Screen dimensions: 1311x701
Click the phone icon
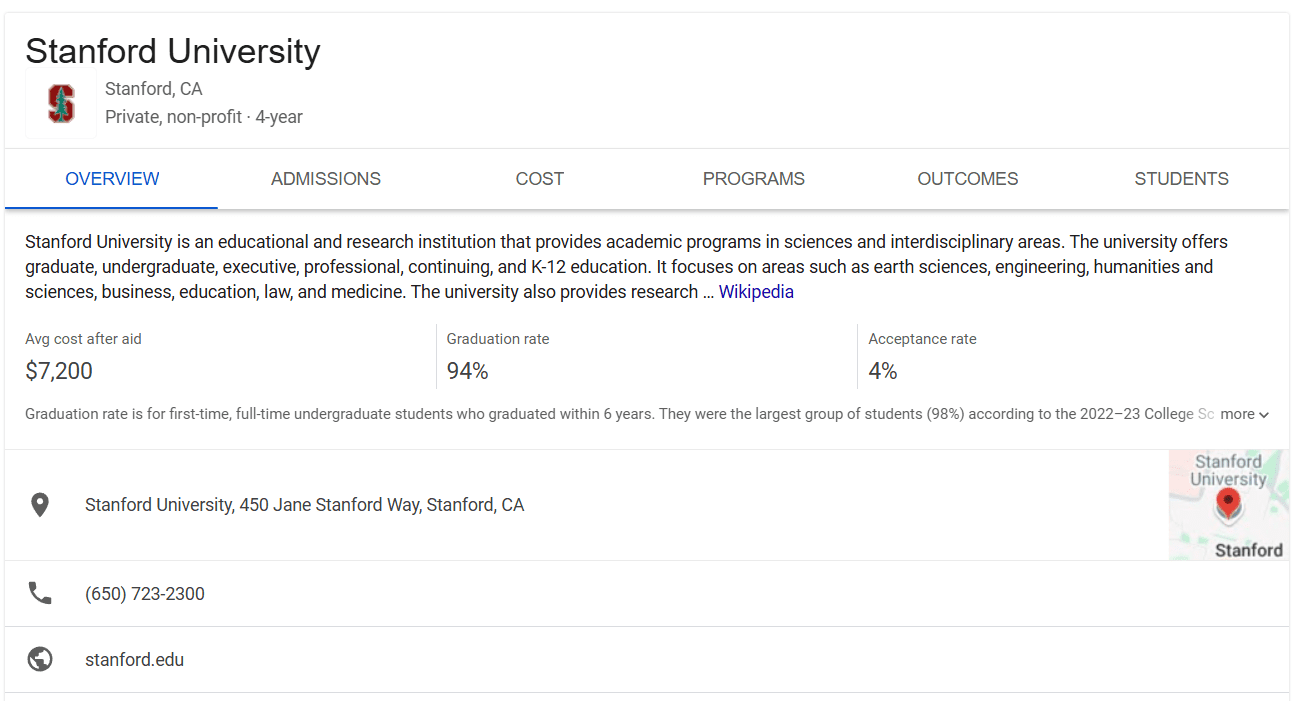click(40, 594)
